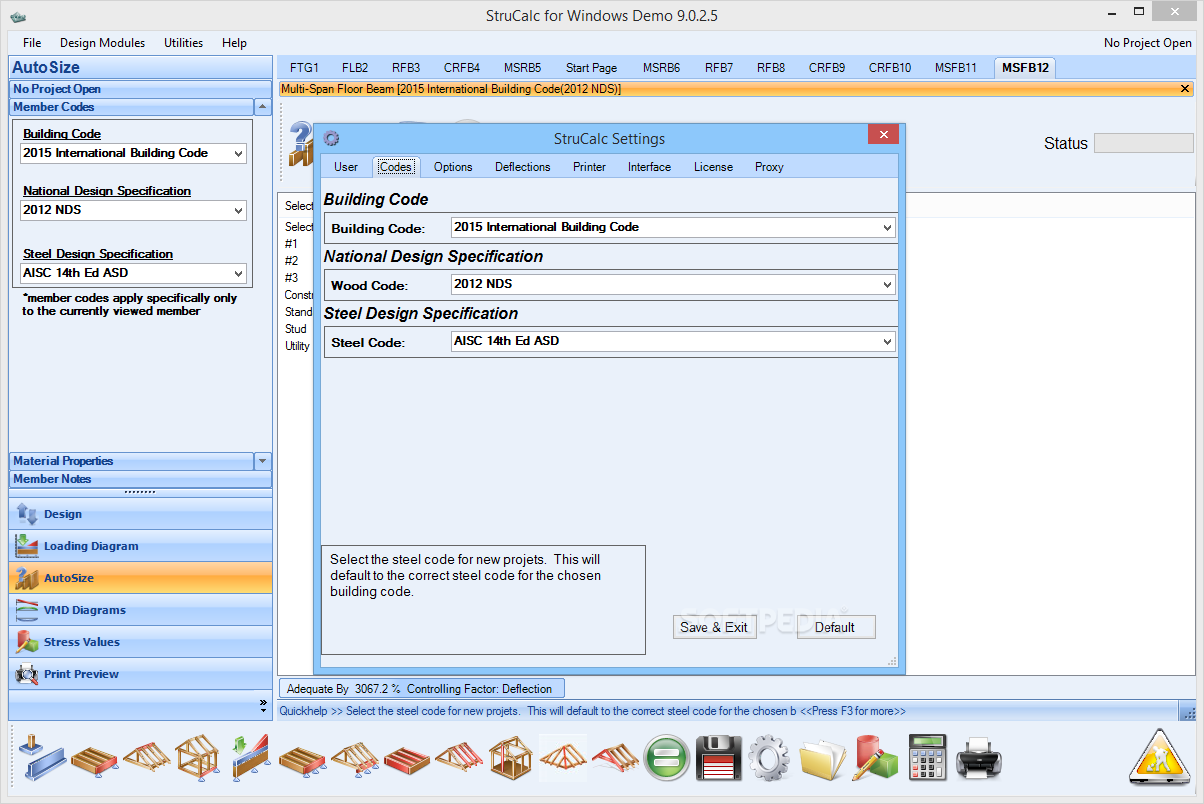Open the Design panel in the sidebar
The height and width of the screenshot is (804, 1204).
click(x=140, y=514)
